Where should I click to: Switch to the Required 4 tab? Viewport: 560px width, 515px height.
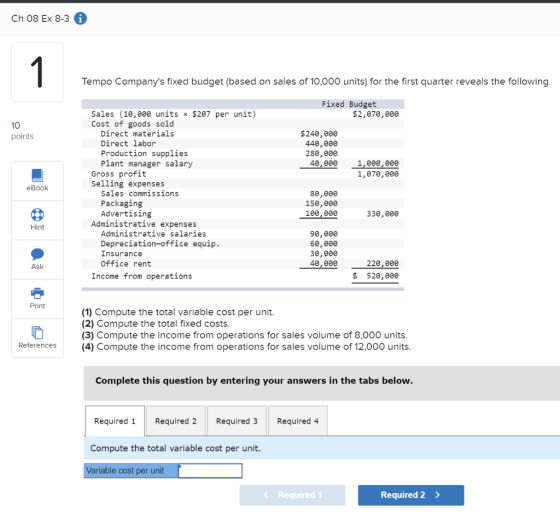click(x=298, y=421)
